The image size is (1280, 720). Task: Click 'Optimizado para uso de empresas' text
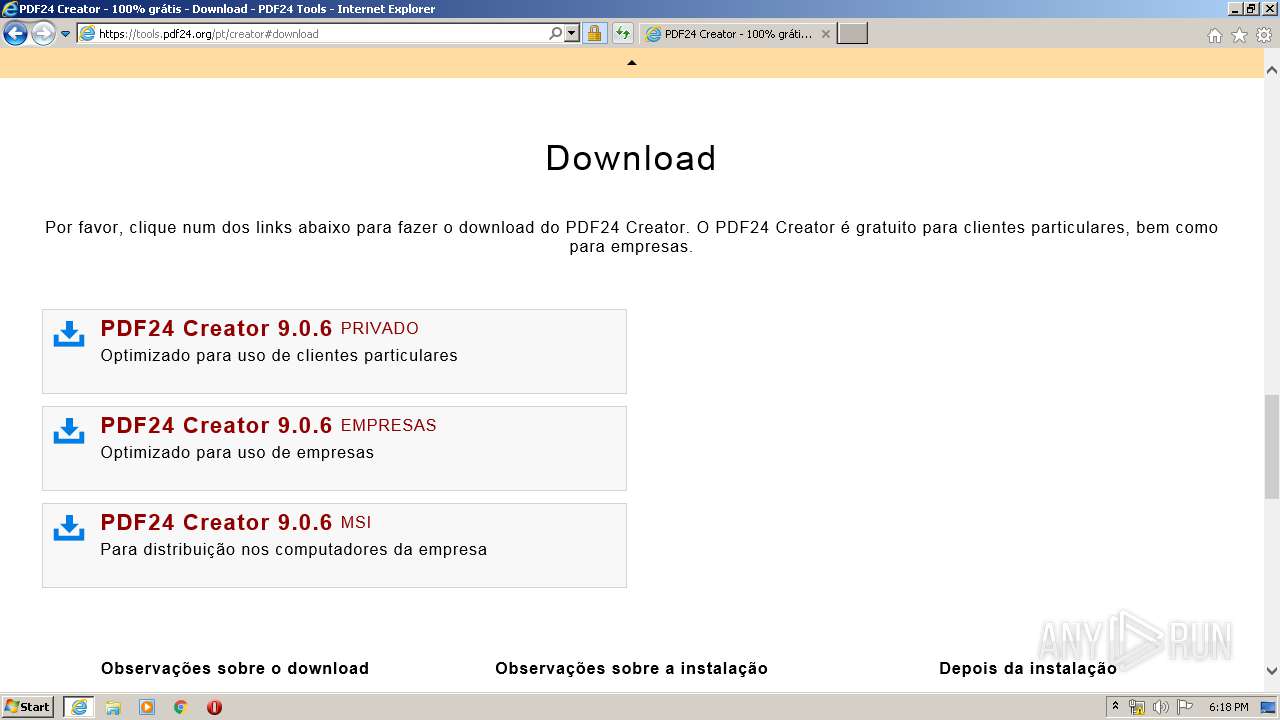(x=237, y=452)
